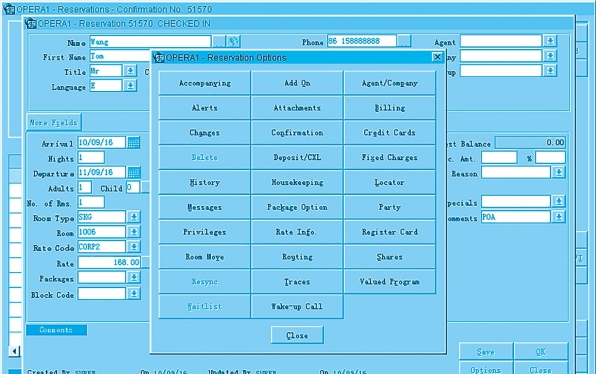The image size is (596, 374).
Task: Open the Register Card option
Action: (x=390, y=232)
